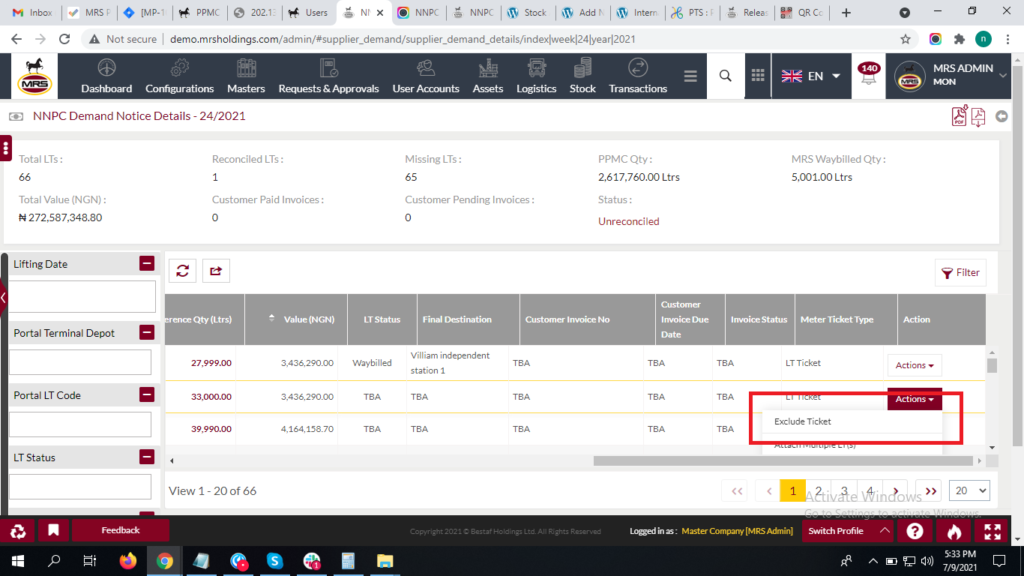Click the Master Company [MRS Admin] link

click(737, 531)
